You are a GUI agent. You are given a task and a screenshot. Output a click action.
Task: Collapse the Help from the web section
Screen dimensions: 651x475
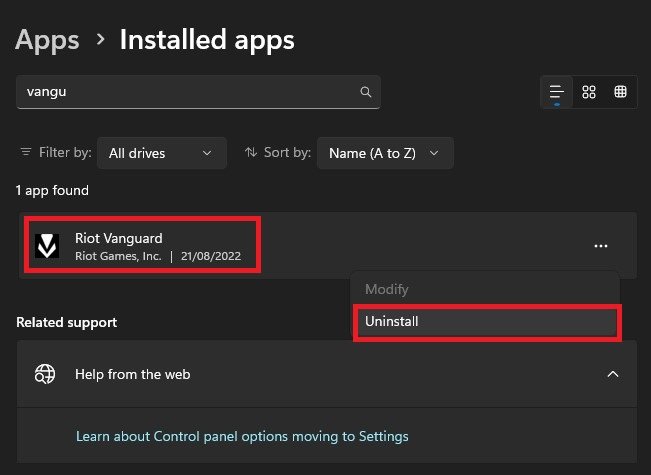(x=613, y=374)
